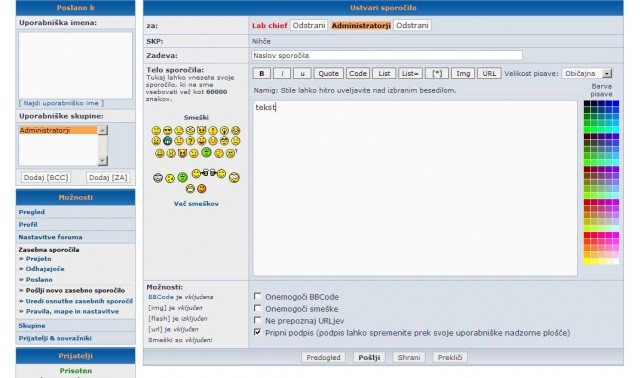
Task: Click the Dodaj [BCC] button
Action: coord(46,178)
